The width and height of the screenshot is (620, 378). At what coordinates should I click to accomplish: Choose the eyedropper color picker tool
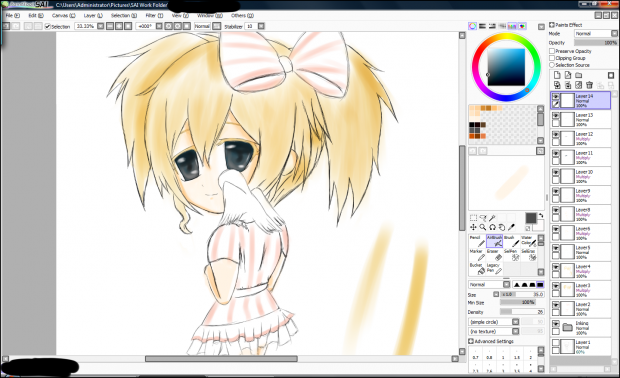[x=511, y=227]
